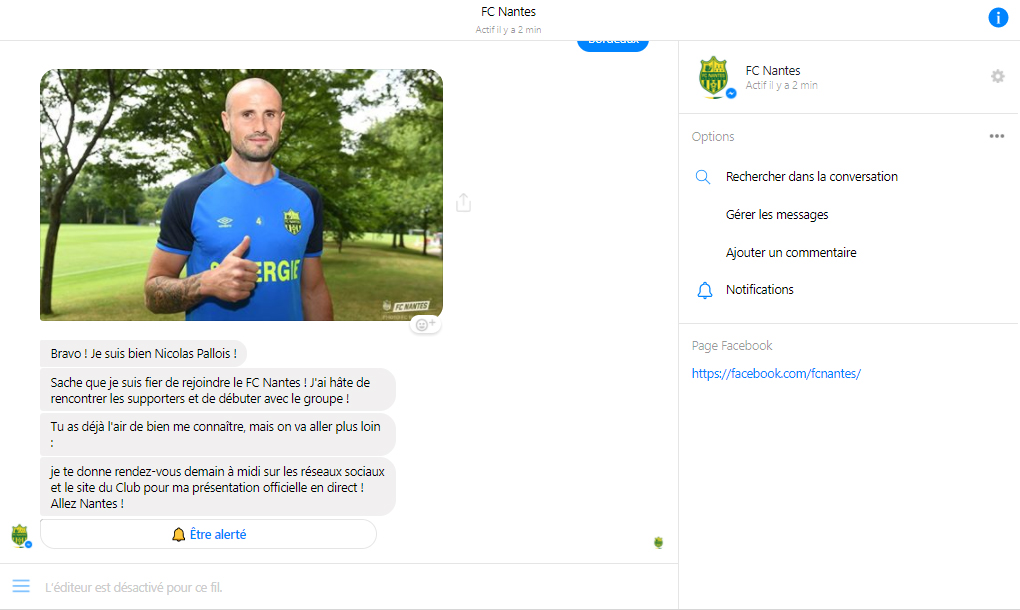Open the hamburger menu beside the editor
This screenshot has width=1020, height=610.
tap(21, 586)
